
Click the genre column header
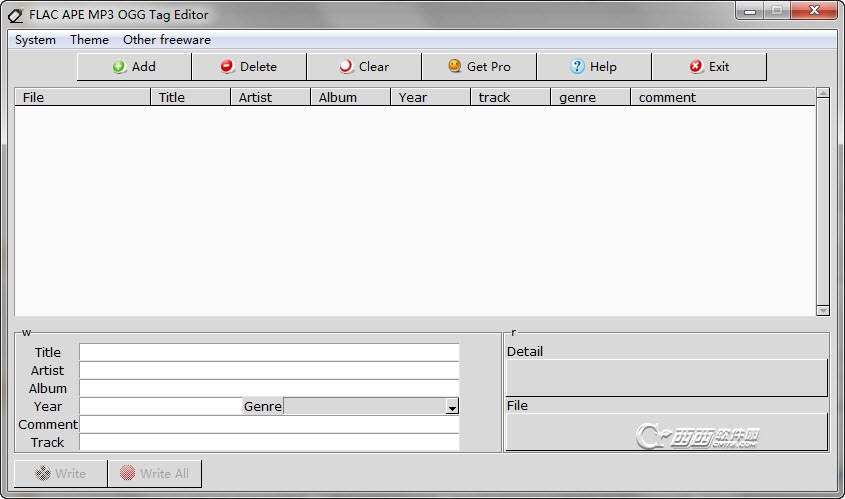tap(591, 97)
